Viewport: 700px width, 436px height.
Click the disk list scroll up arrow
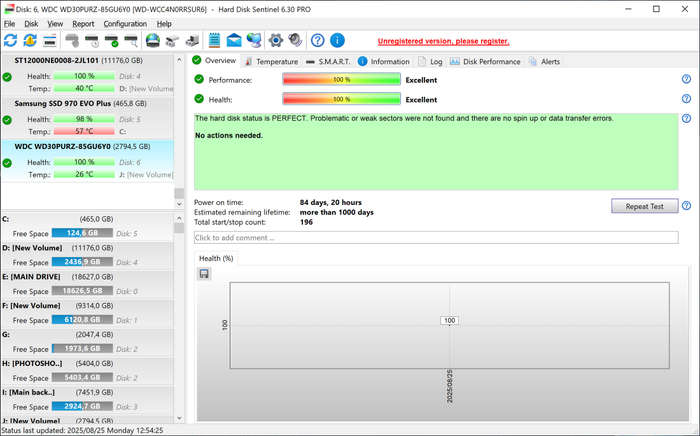point(179,59)
